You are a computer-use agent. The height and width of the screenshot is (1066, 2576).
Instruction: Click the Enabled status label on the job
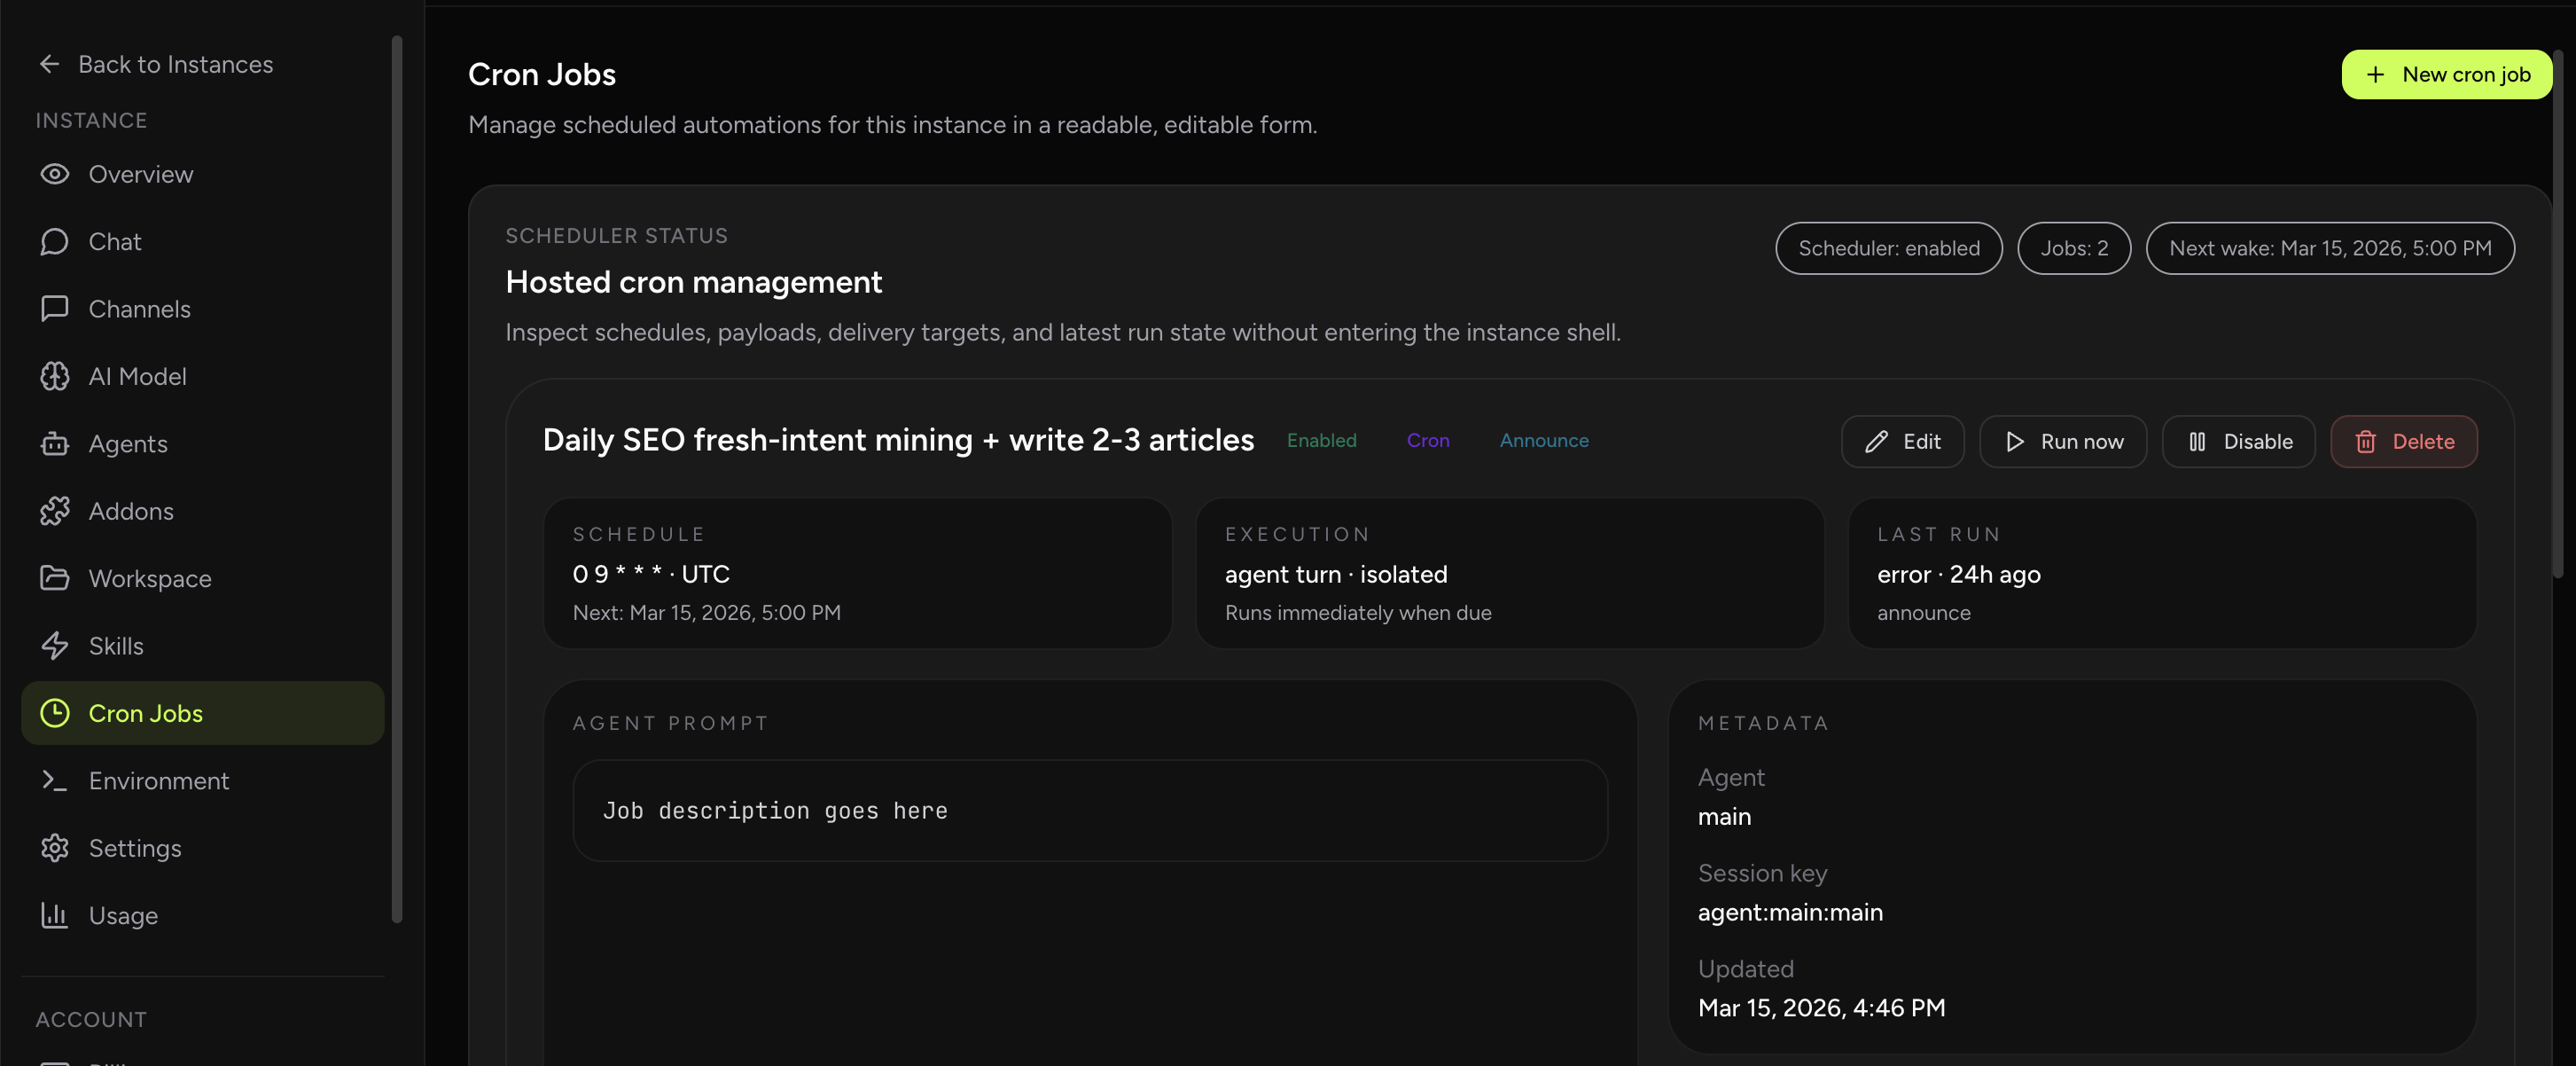click(1322, 440)
